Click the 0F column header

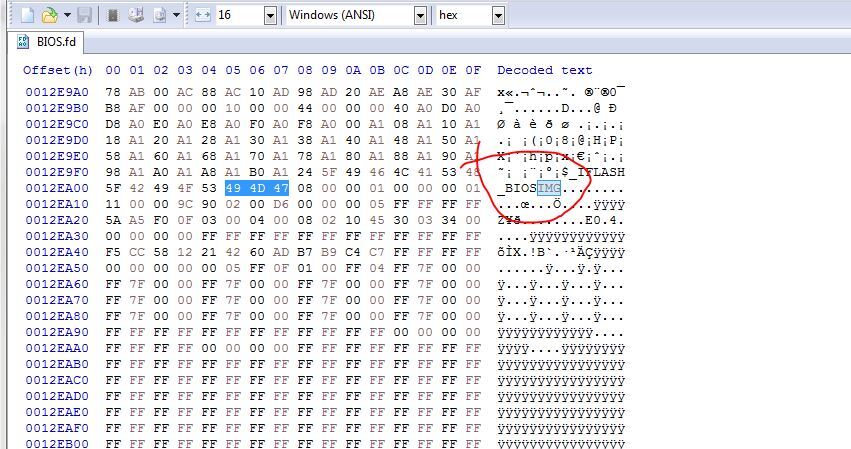click(x=473, y=70)
